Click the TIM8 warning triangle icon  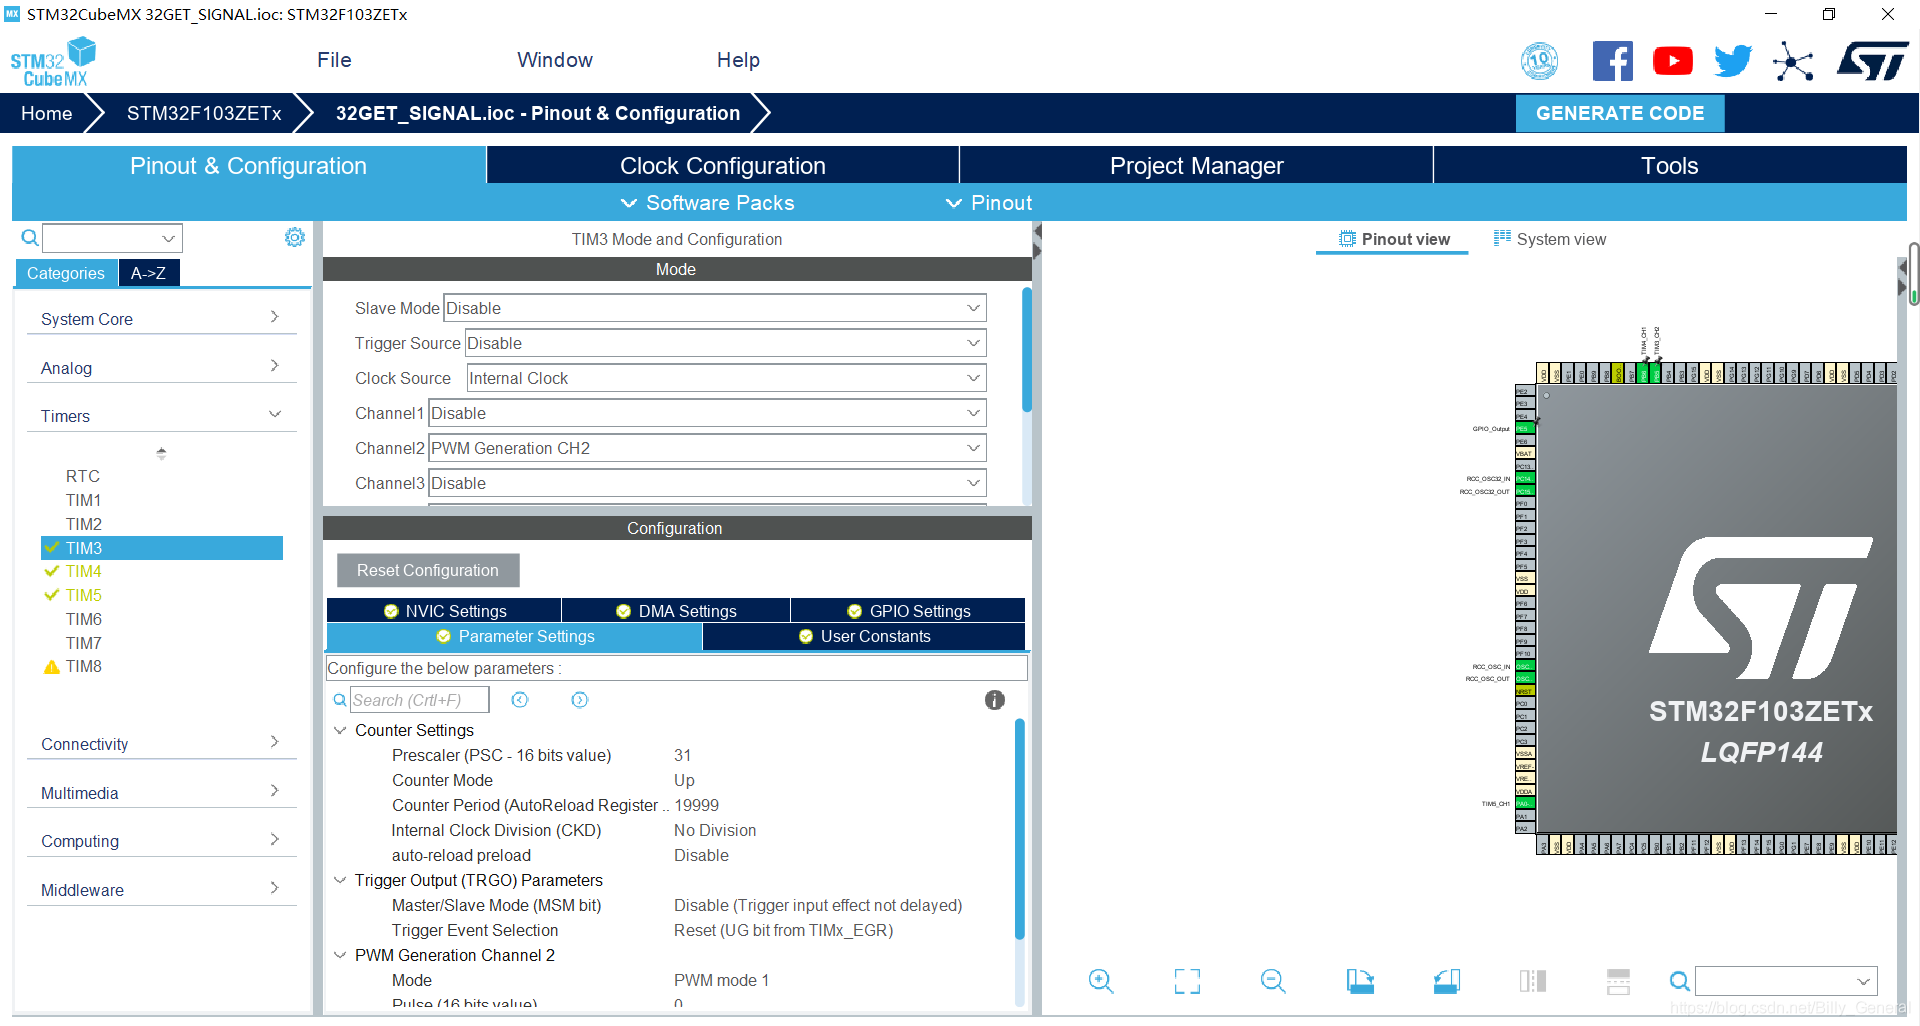[52, 667]
